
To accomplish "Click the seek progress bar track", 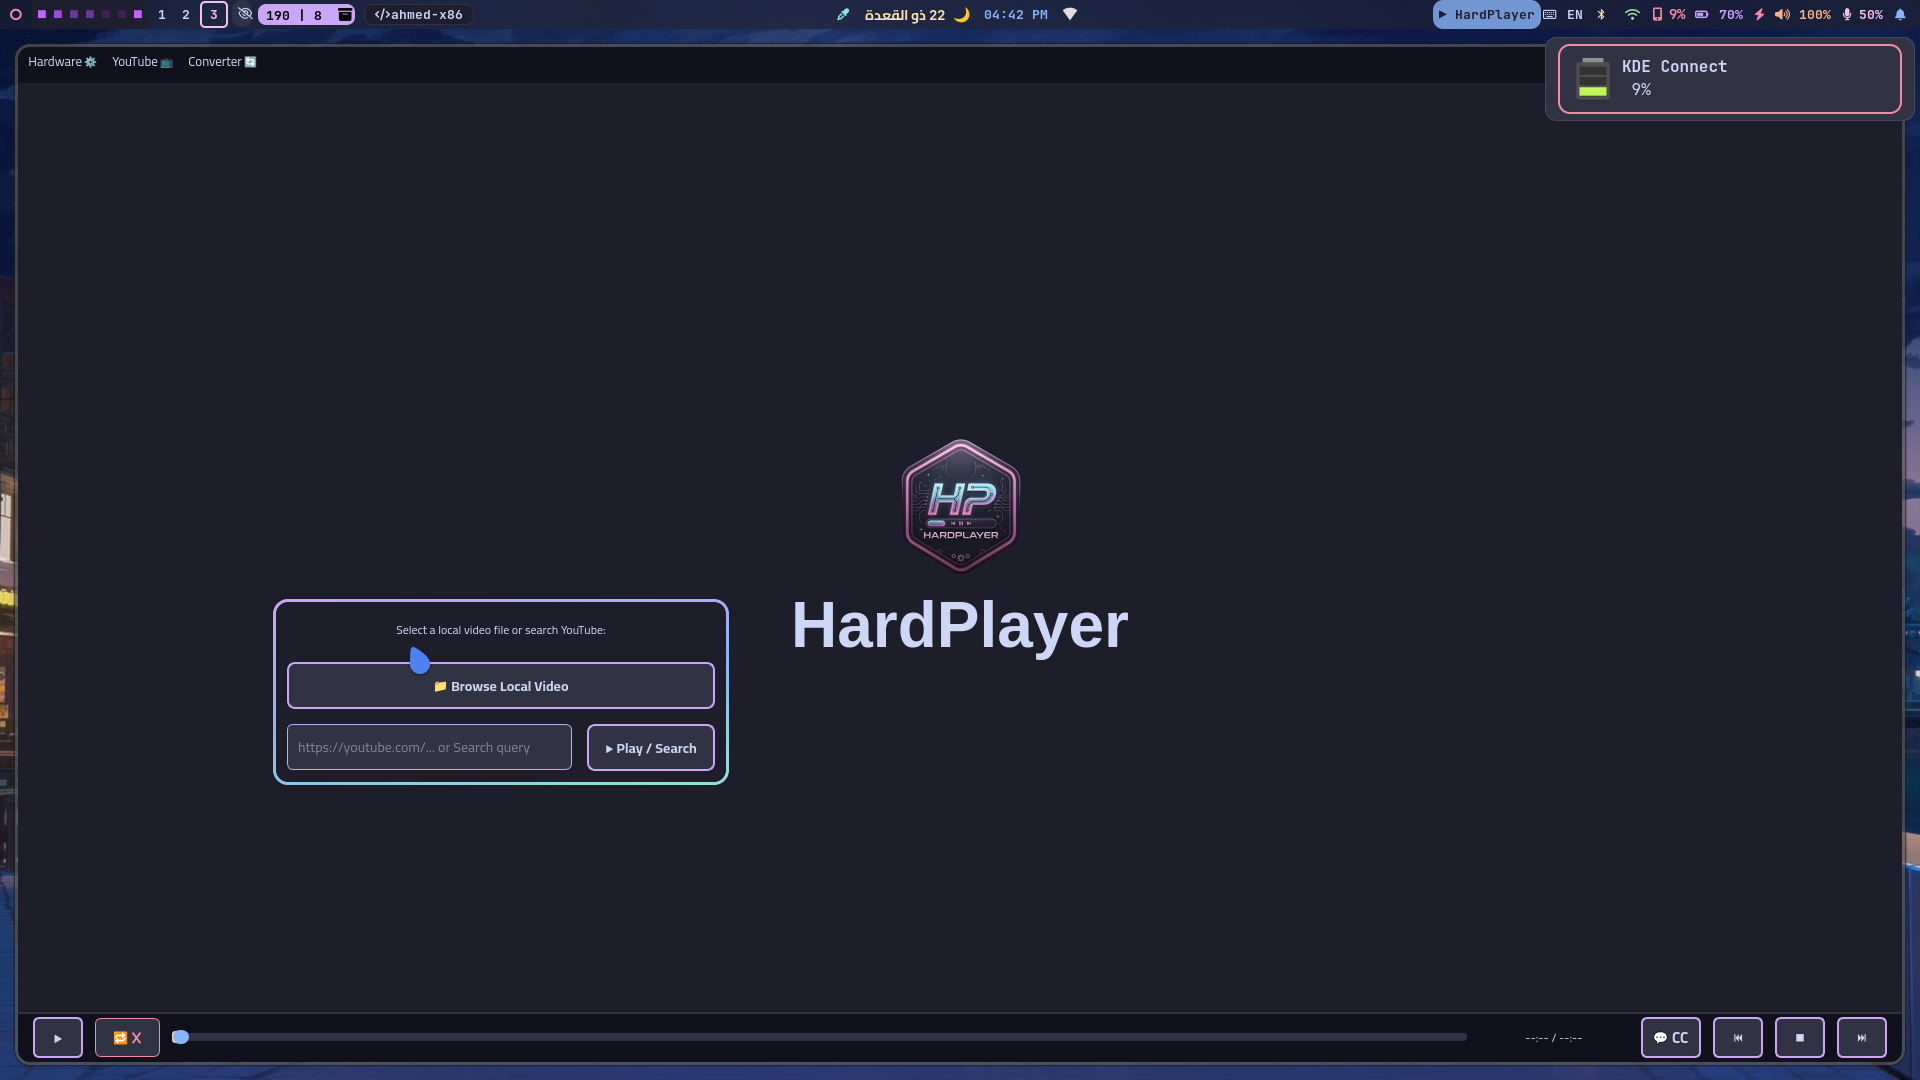I will [820, 1037].
